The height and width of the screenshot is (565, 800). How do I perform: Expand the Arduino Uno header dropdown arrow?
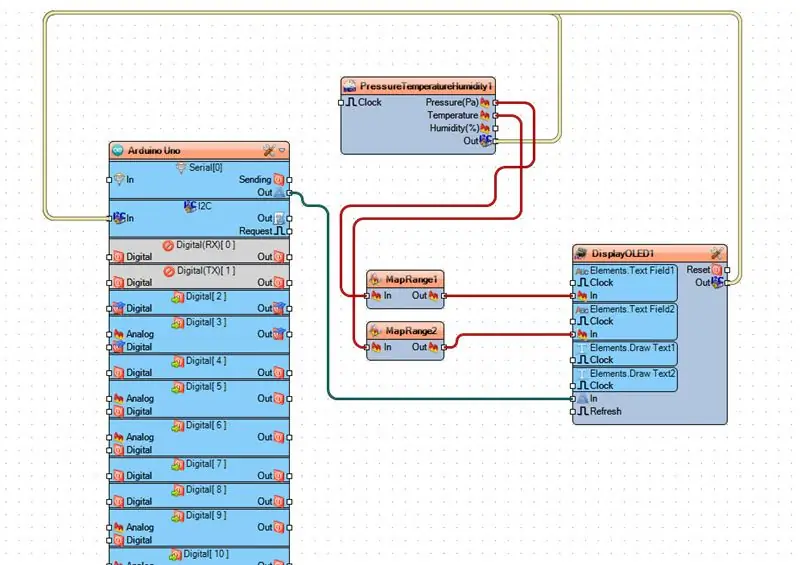[282, 151]
